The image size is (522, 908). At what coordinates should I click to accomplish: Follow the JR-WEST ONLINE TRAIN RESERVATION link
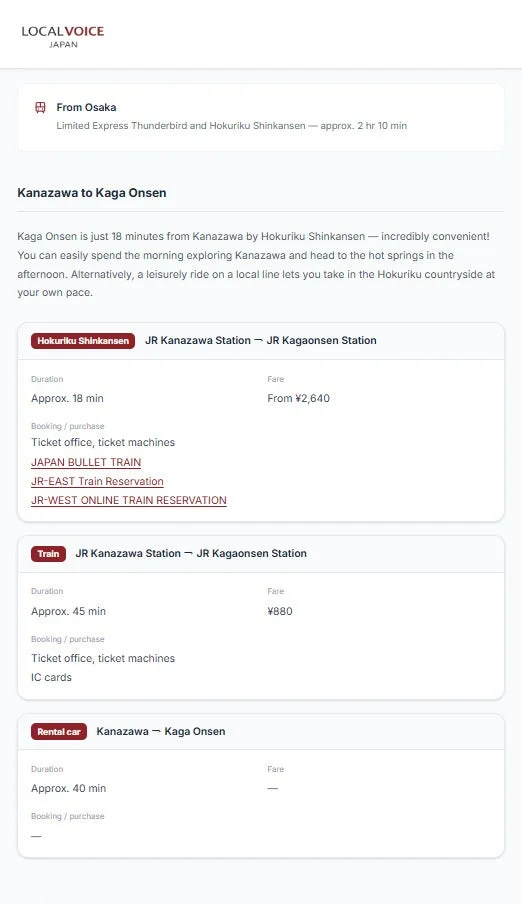click(x=129, y=500)
